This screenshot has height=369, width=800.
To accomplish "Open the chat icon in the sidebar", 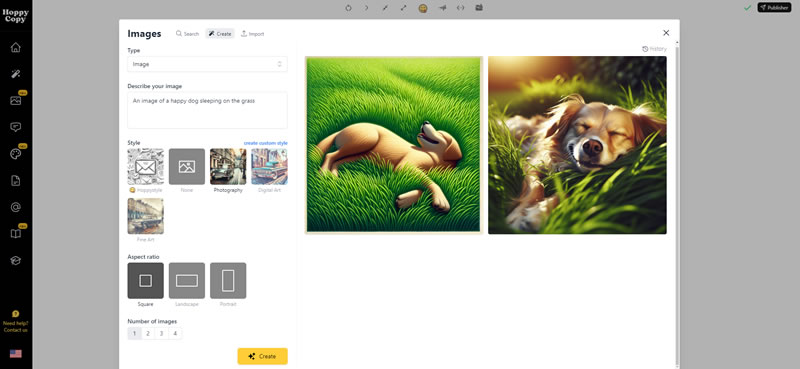I will point(16,127).
